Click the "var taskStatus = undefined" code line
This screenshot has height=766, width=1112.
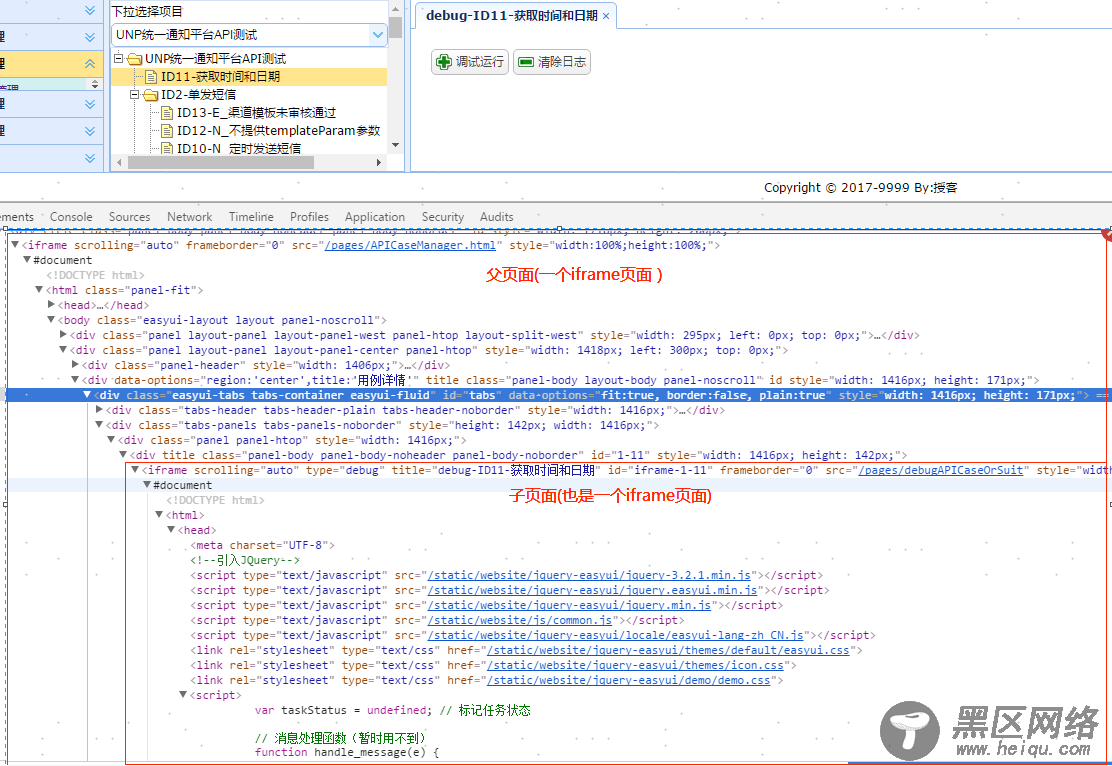point(393,710)
